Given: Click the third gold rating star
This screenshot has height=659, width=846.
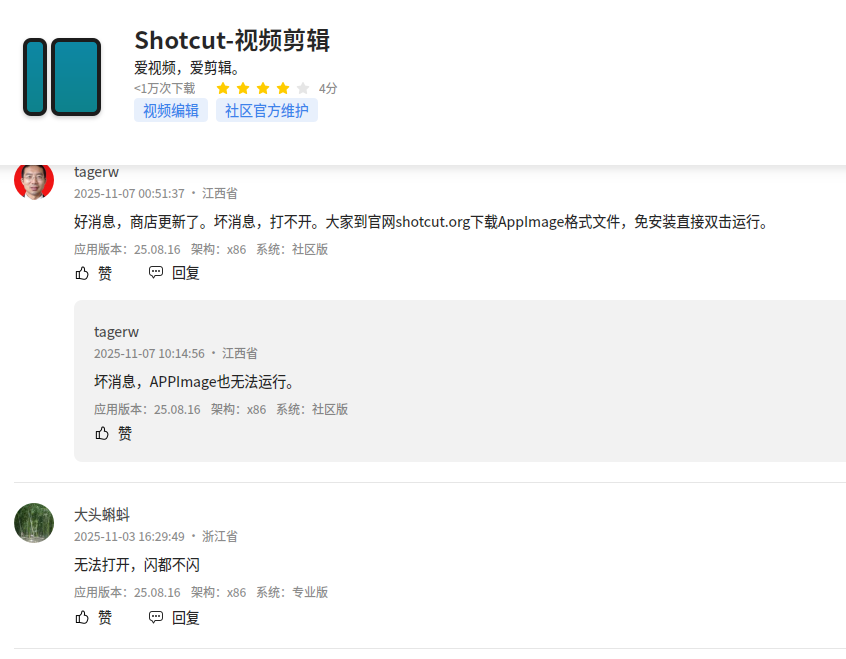Looking at the screenshot, I should tap(263, 88).
